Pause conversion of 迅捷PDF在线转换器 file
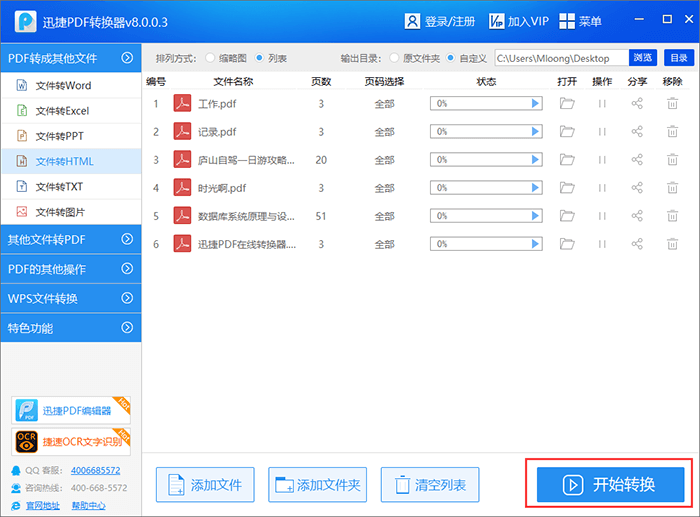The width and height of the screenshot is (700, 517). 602,244
